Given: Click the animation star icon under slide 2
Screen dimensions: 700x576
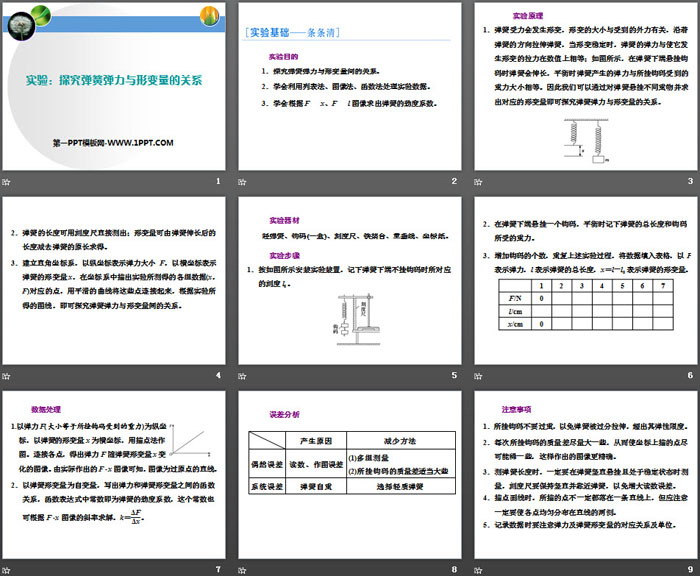Looking at the screenshot, I should [244, 181].
